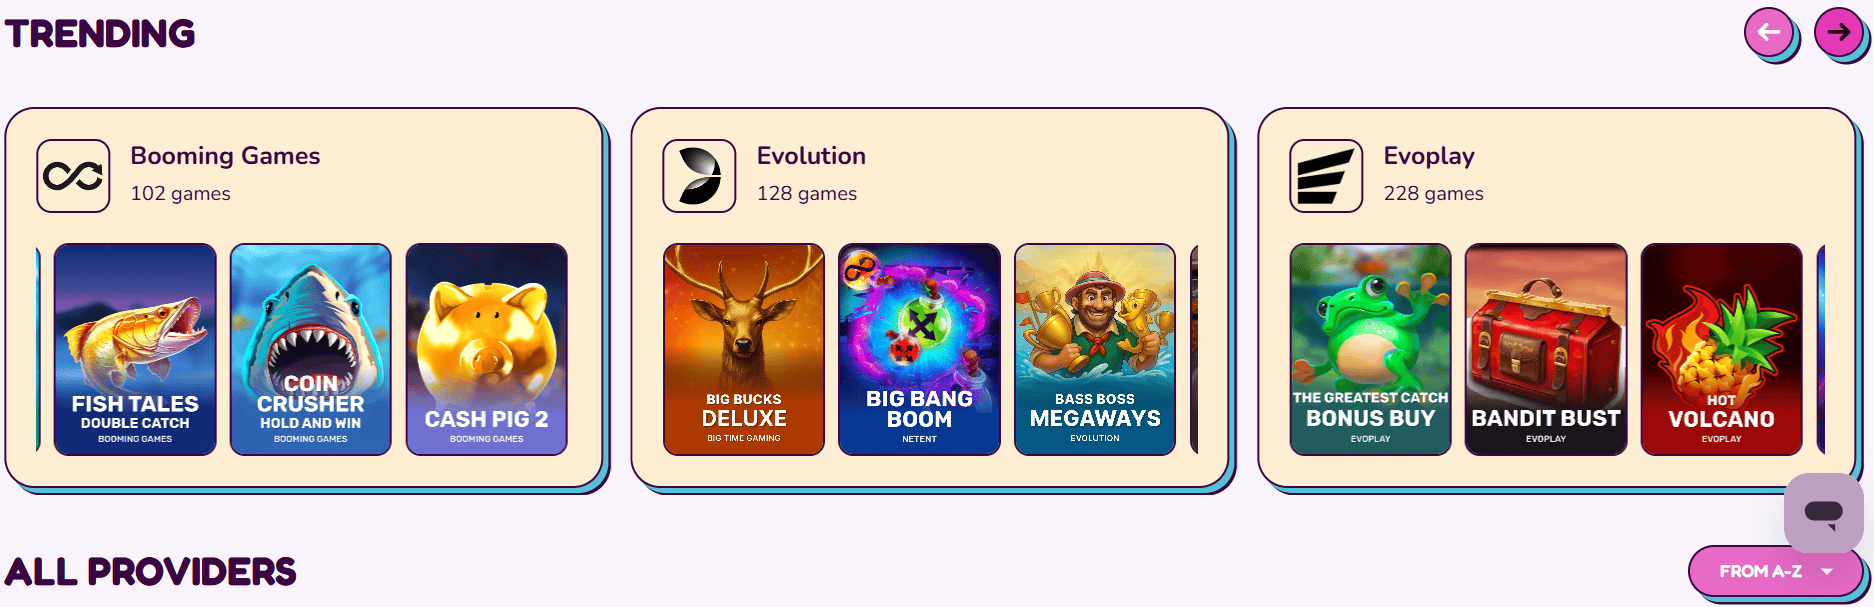Open Hot Volcano game thumbnail
The image size is (1874, 607).
pyautogui.click(x=1722, y=349)
